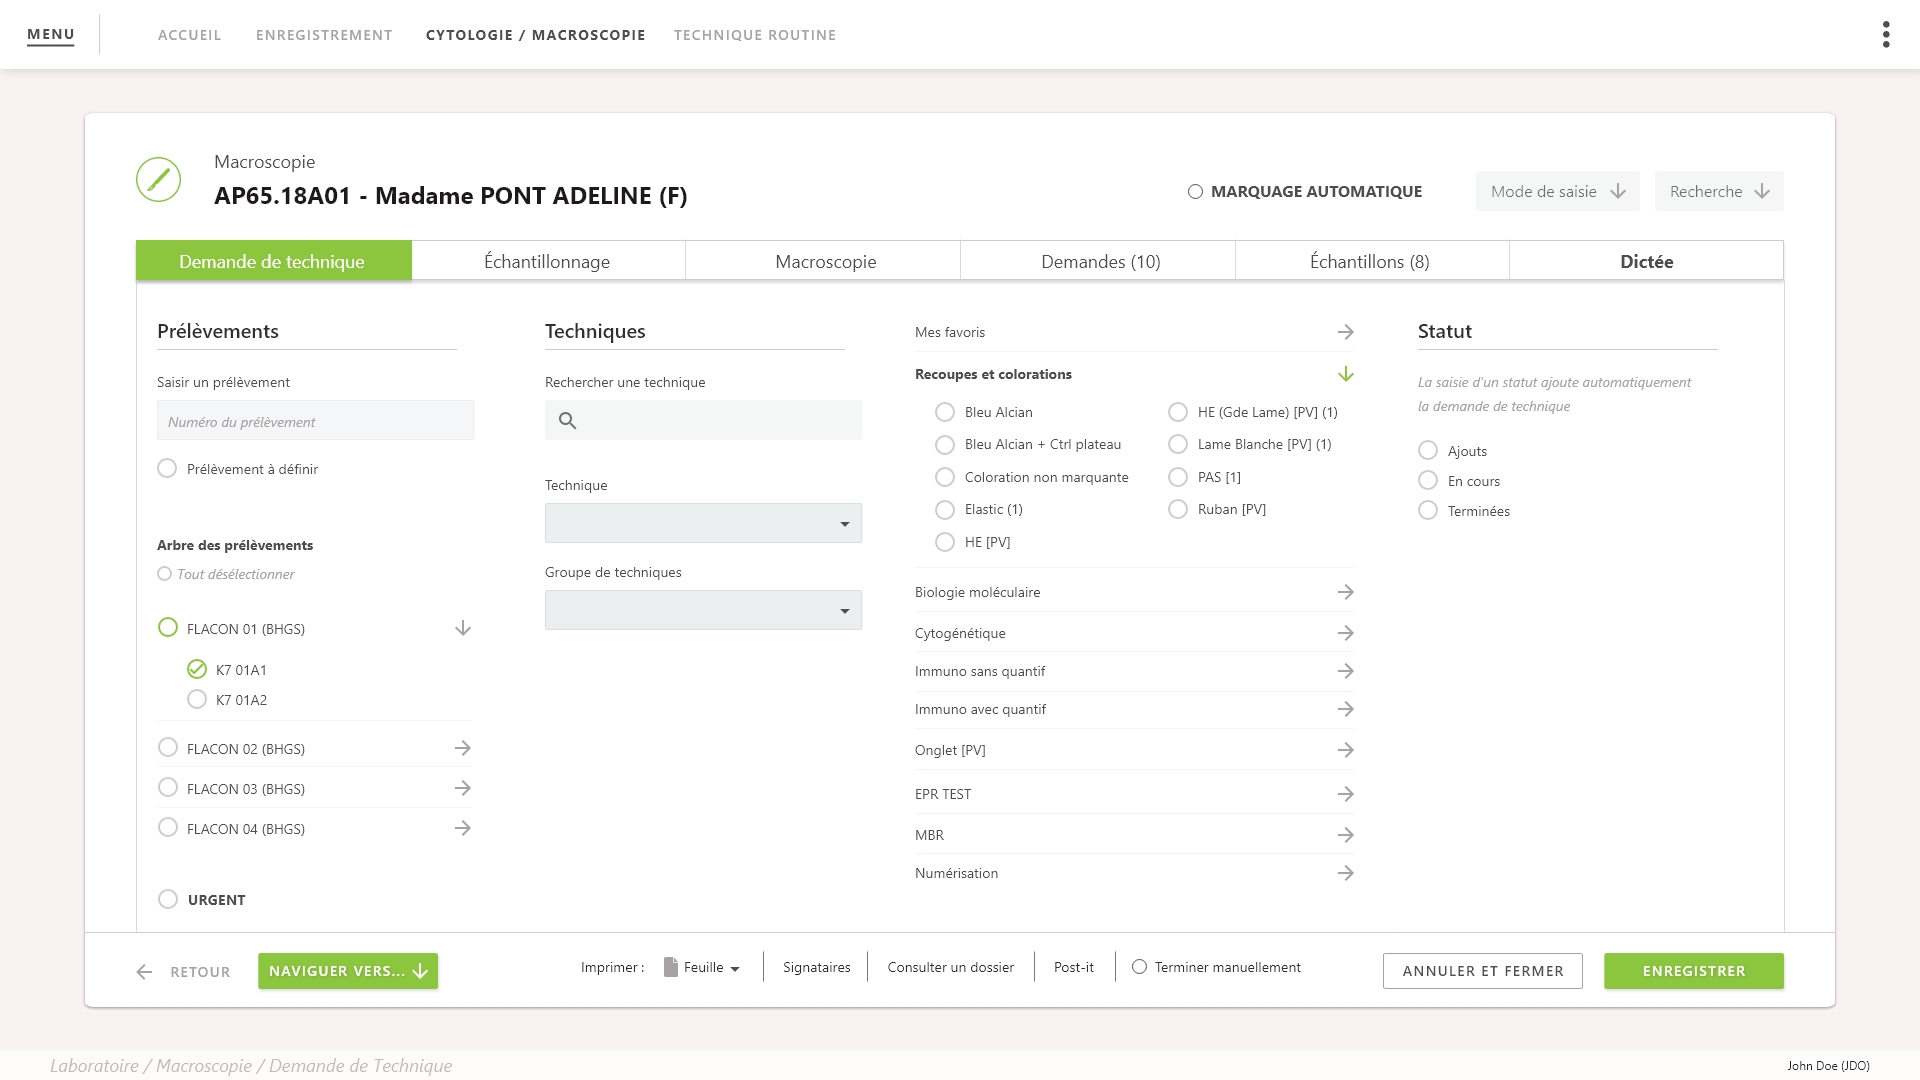Select FLACON 04 (BHGS) radio
The width and height of the screenshot is (1920, 1080).
click(168, 828)
